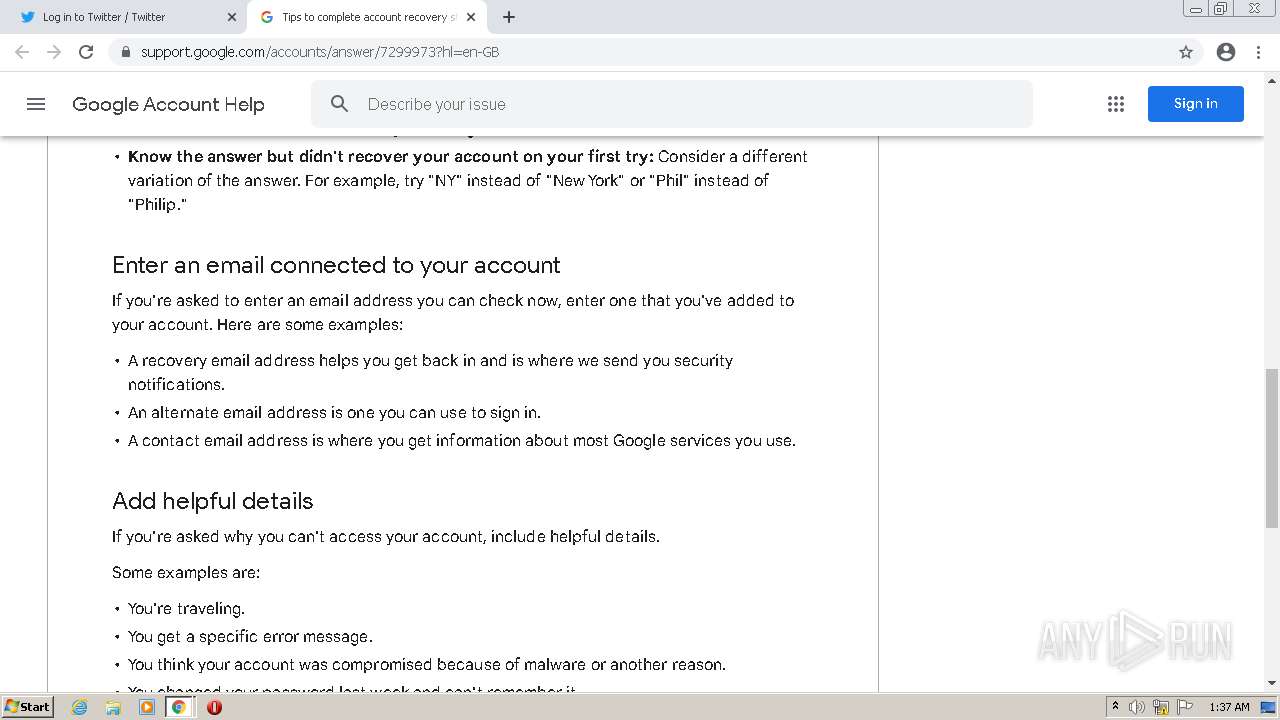Click the address bar URL
Screen dimensions: 1280x720
pos(320,52)
